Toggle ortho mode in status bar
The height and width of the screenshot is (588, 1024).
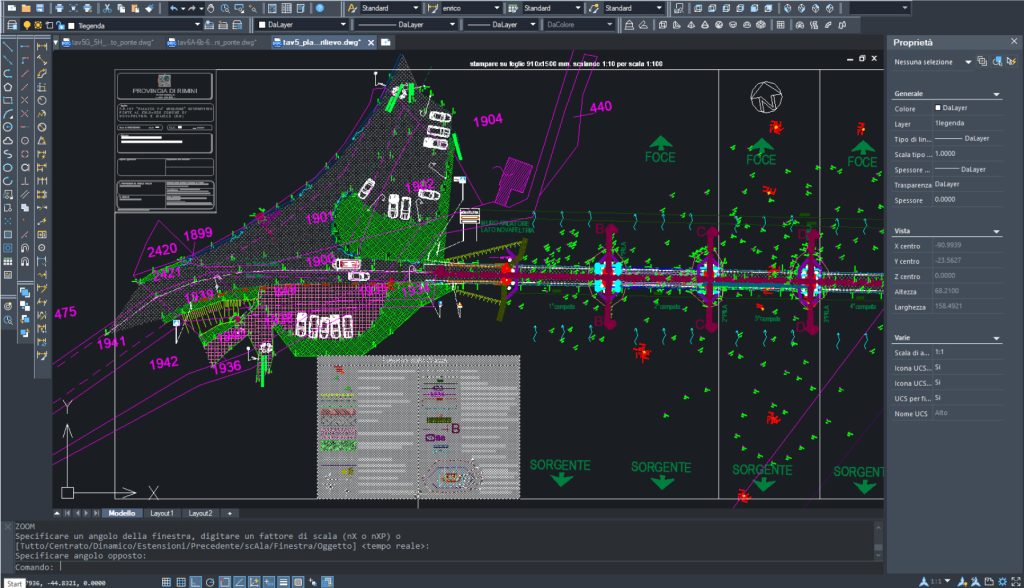196,581
